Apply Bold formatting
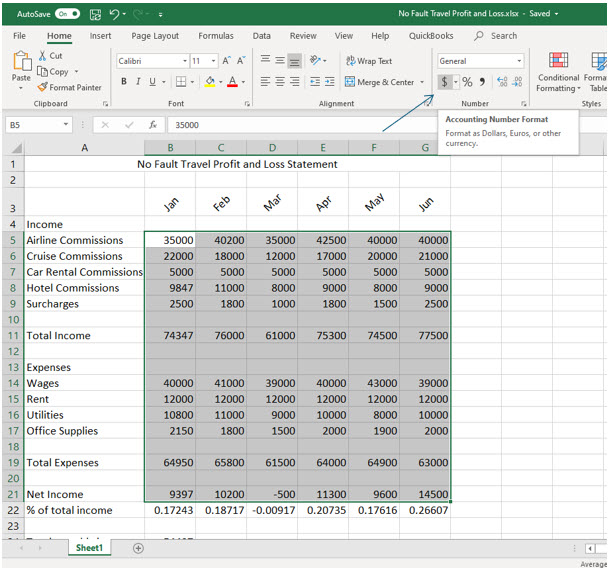The image size is (610, 570). point(124,81)
